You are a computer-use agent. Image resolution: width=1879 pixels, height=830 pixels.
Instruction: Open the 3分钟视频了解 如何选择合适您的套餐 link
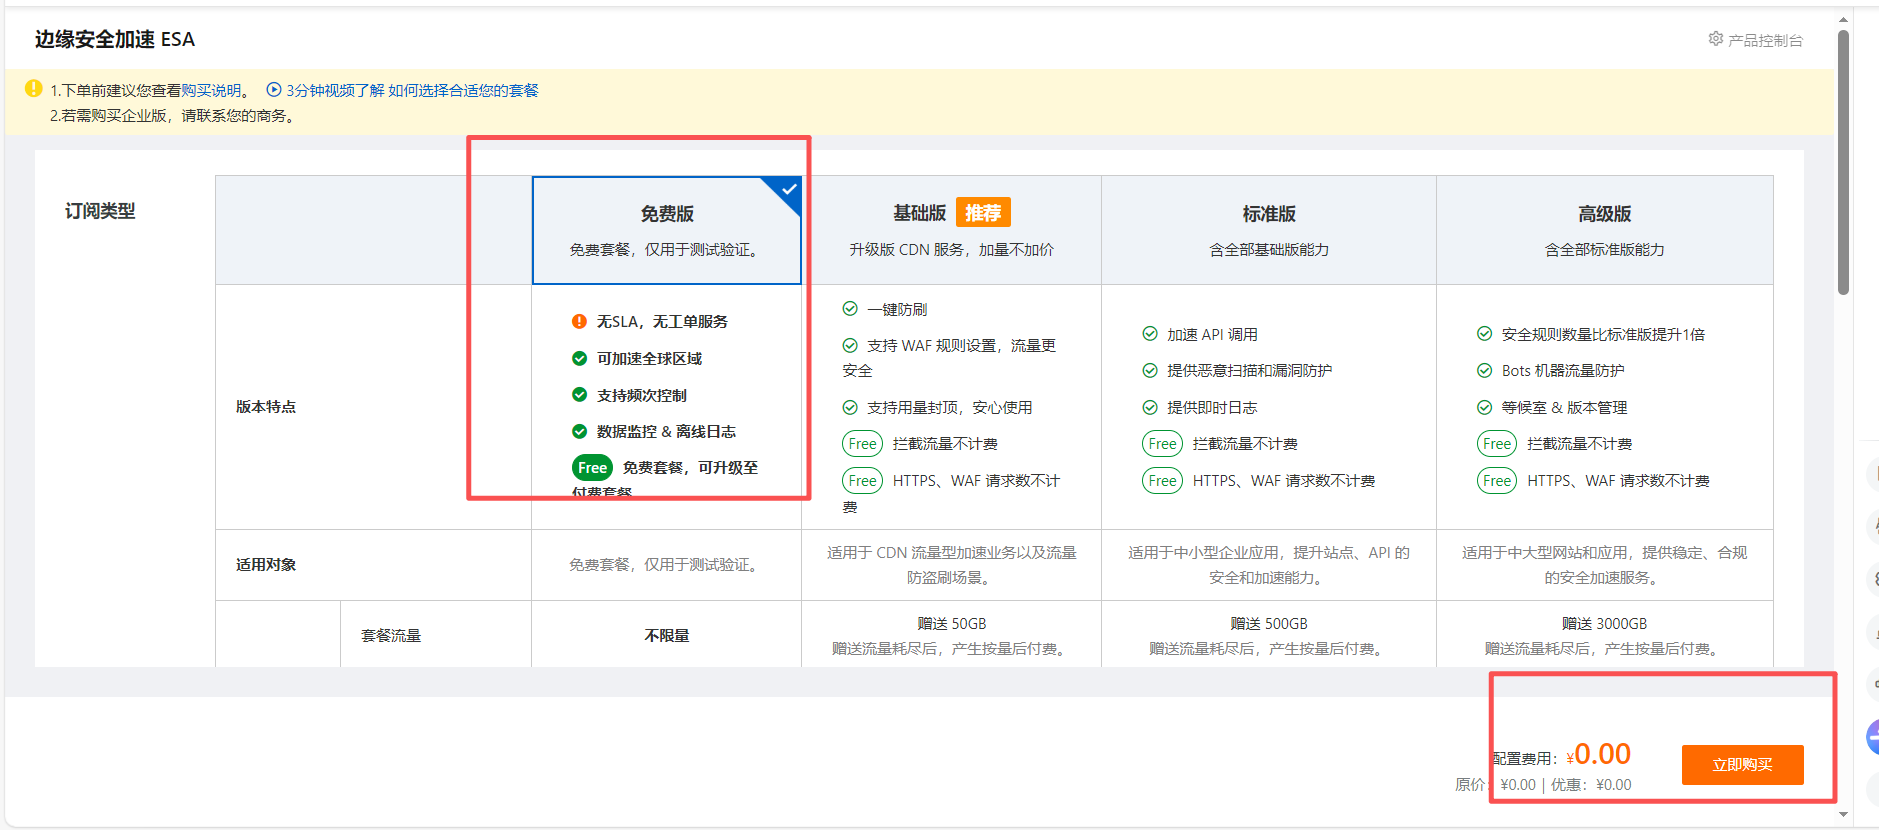412,90
